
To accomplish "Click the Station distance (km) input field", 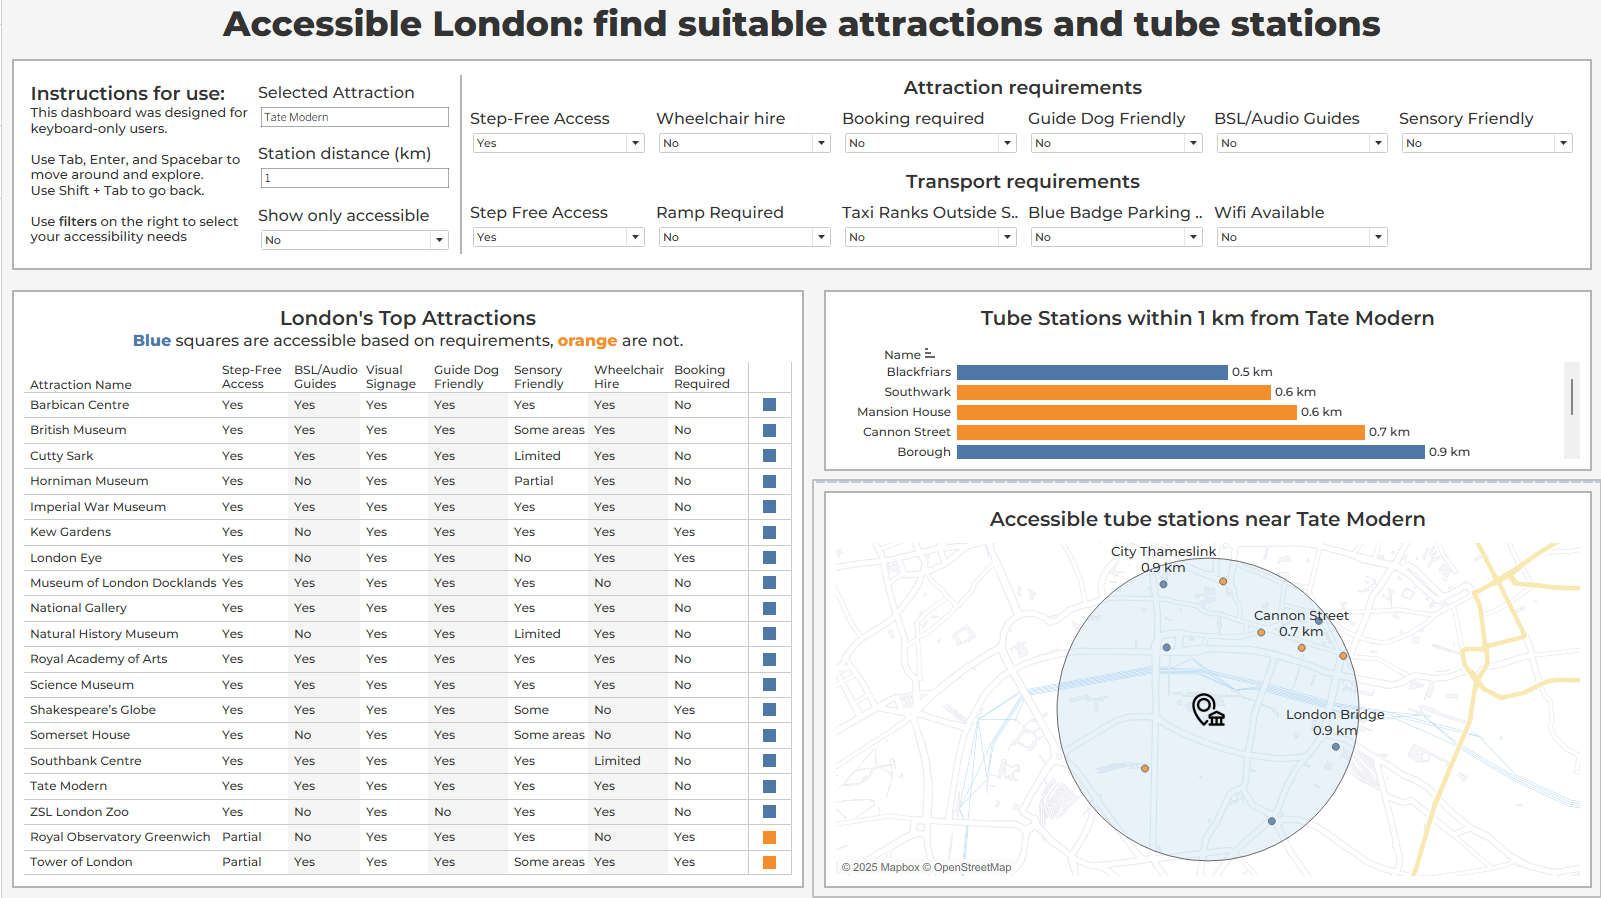I will (354, 178).
